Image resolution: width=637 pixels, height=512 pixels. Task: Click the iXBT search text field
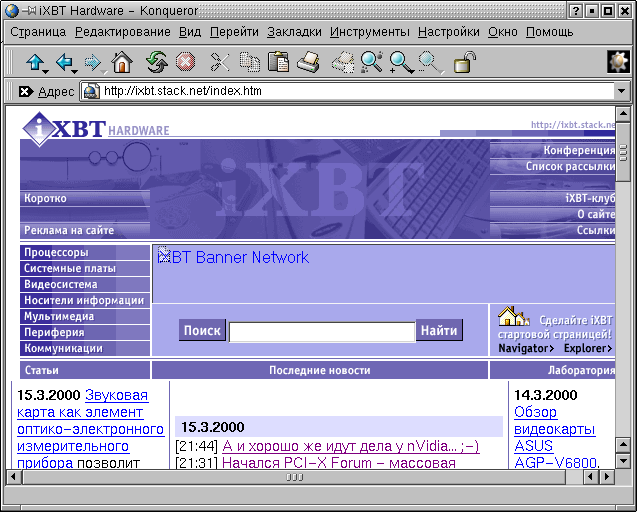pos(321,332)
